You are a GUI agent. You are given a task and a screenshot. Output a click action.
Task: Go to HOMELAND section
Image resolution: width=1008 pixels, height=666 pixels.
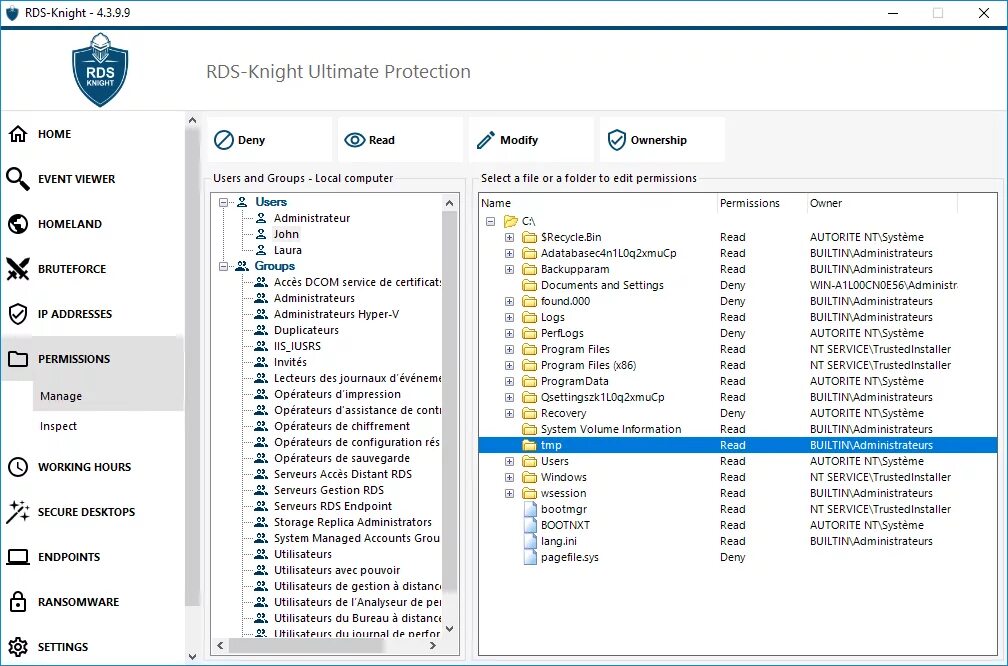point(69,224)
